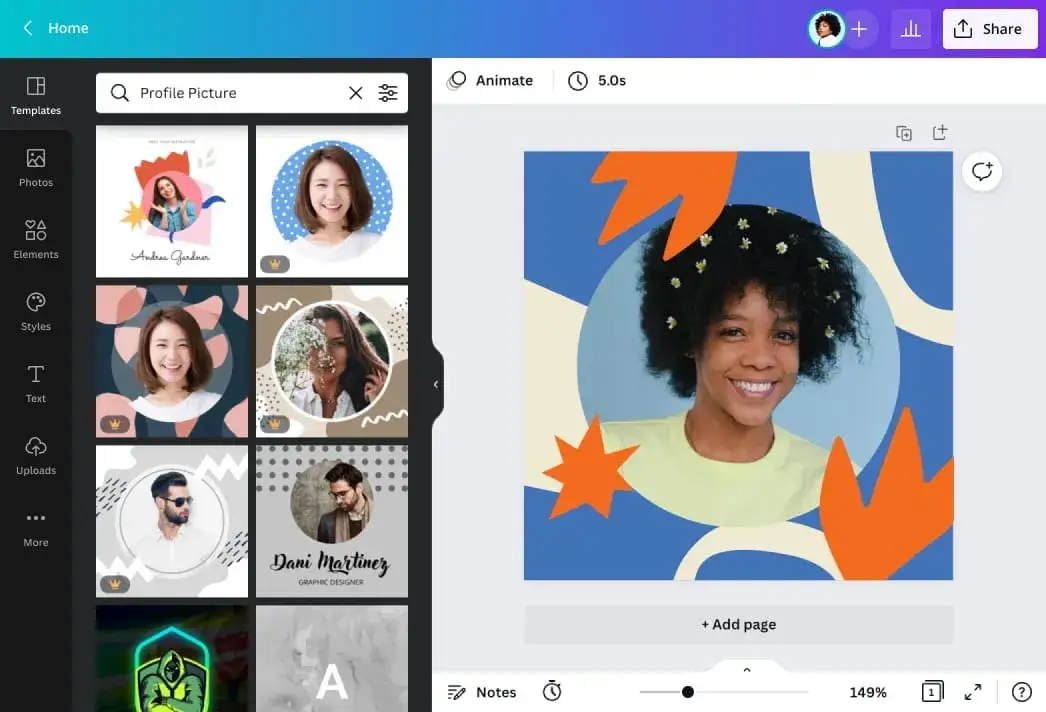Click the Share button
Screen dimensions: 1046x712
[x=989, y=29]
